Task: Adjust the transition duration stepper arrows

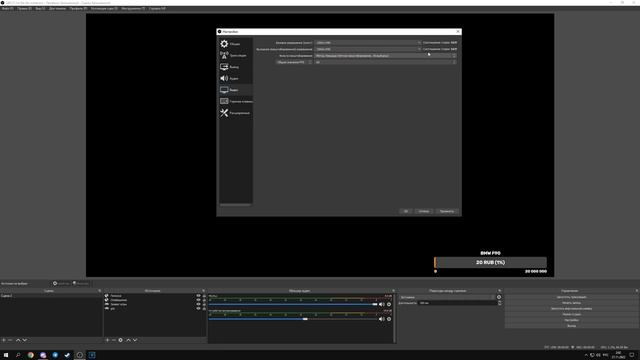Action: [499, 303]
